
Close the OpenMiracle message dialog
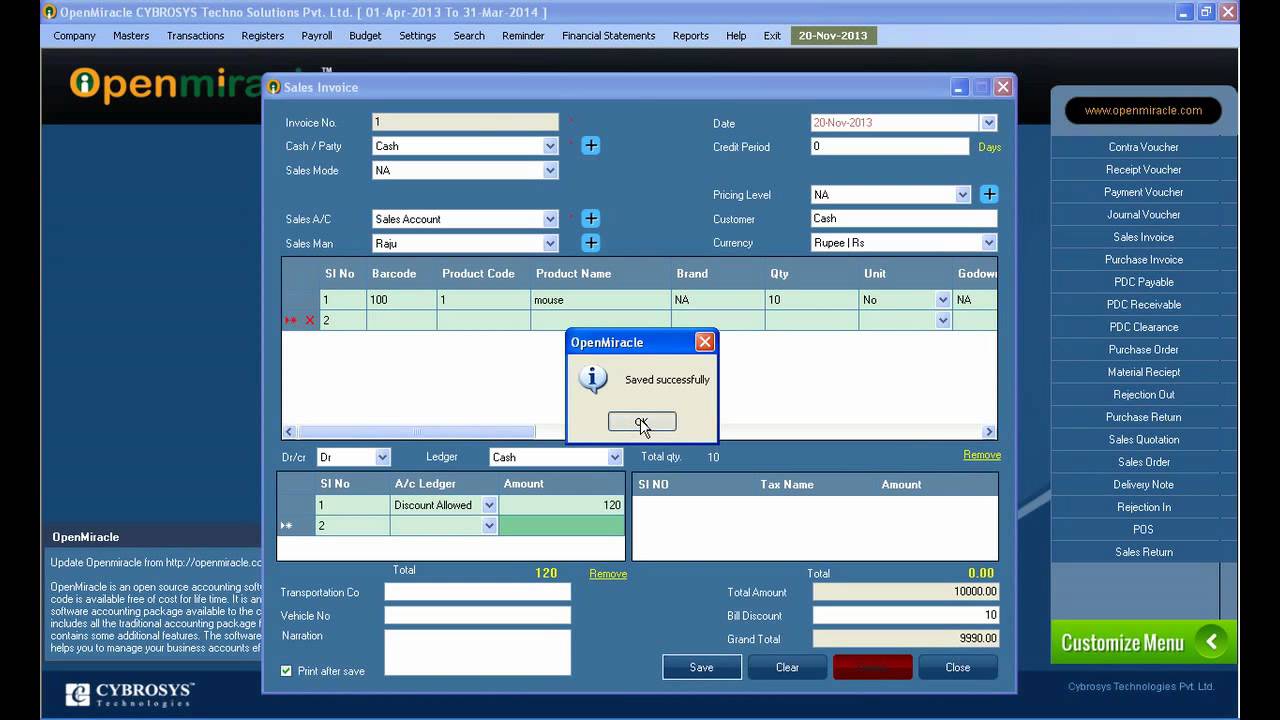[x=705, y=342]
